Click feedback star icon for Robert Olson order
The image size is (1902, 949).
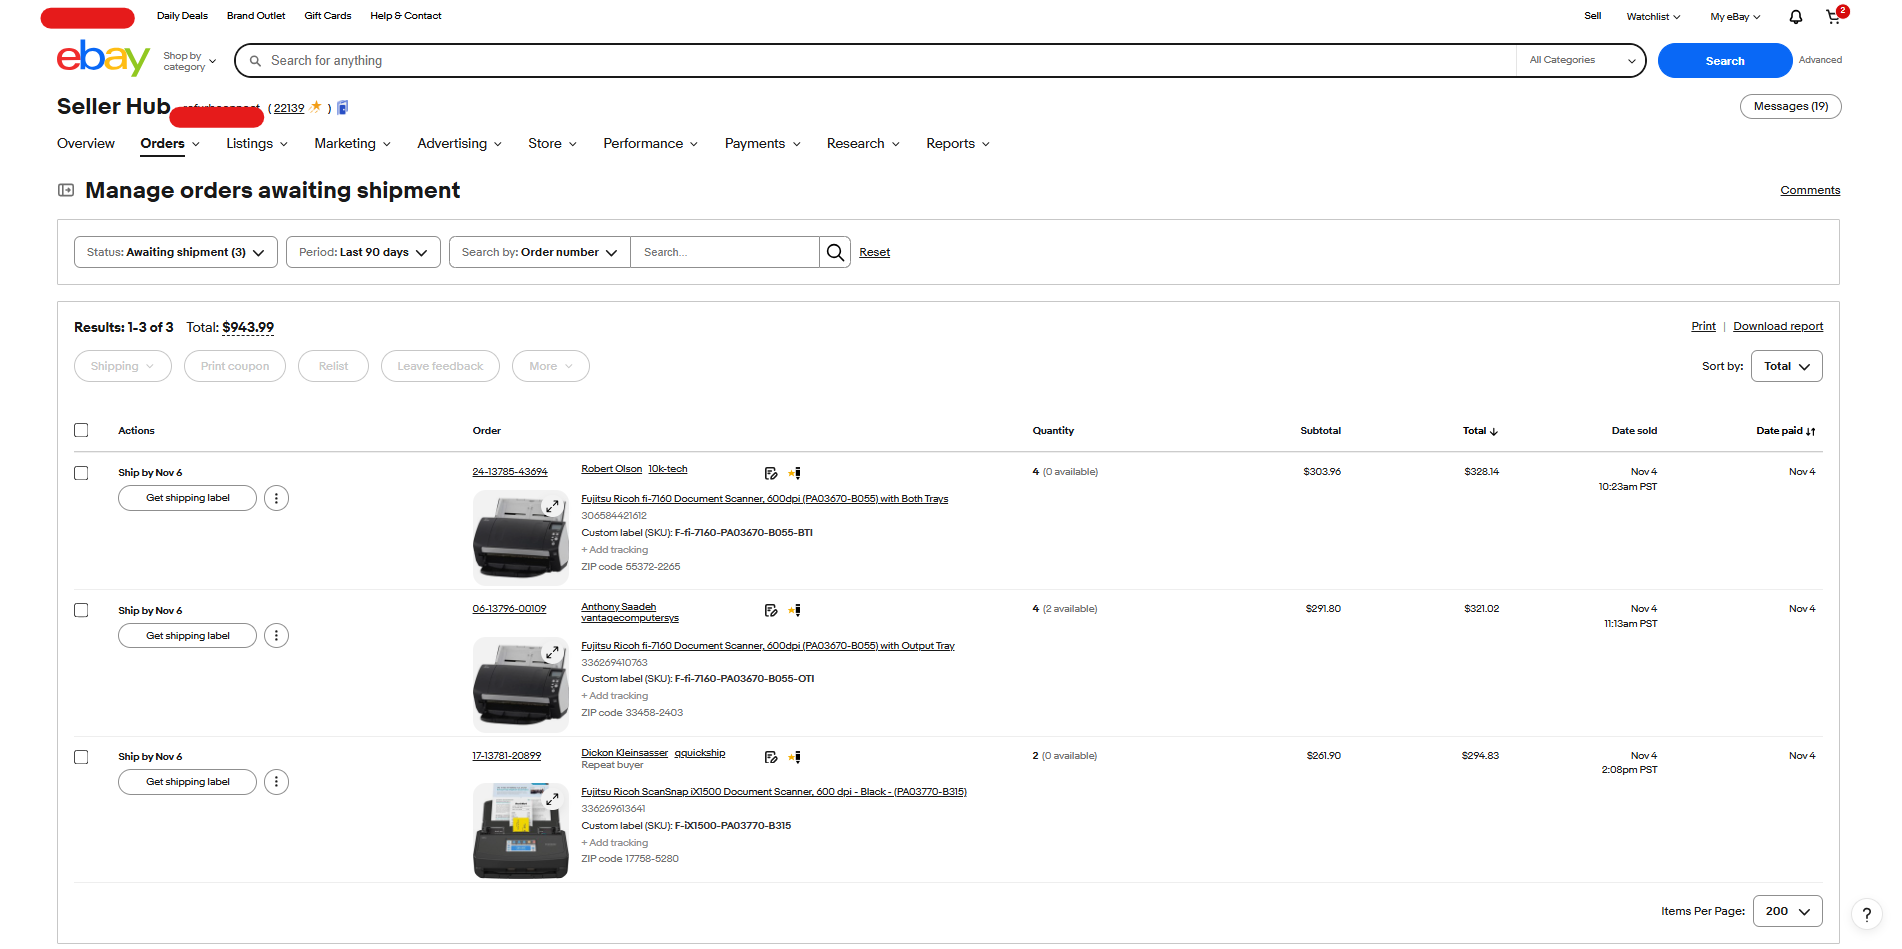point(795,473)
